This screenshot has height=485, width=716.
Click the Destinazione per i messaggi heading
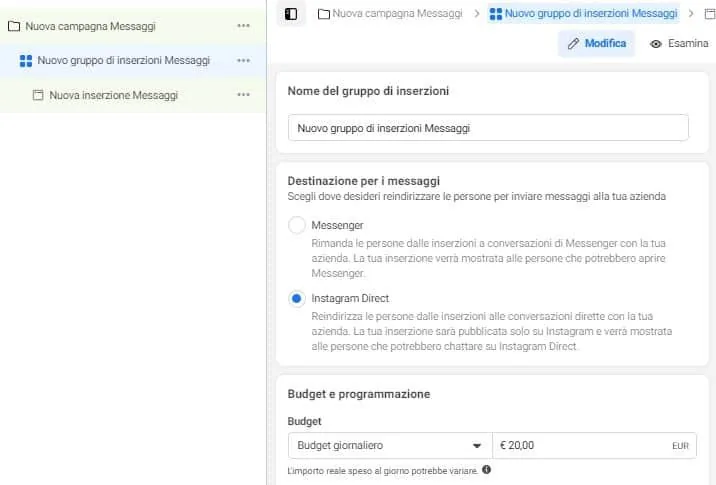tap(364, 181)
